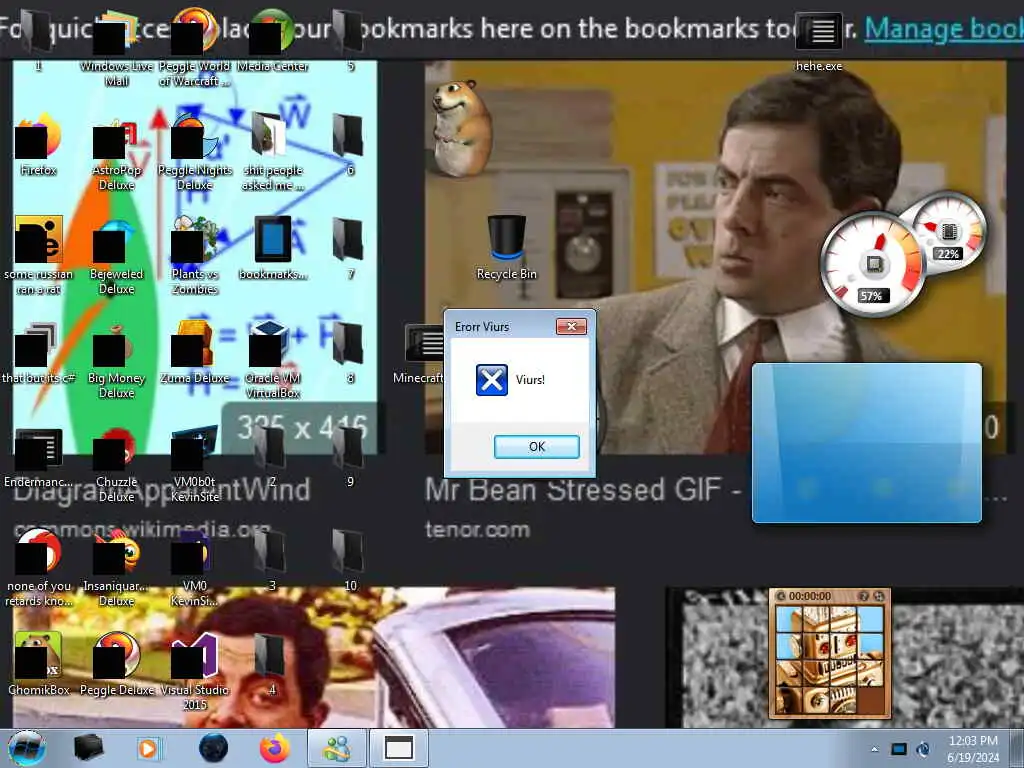Viewport: 1024px width, 768px height.
Task: Select Peggle World of Warcraft desktop icon
Action: [x=195, y=46]
